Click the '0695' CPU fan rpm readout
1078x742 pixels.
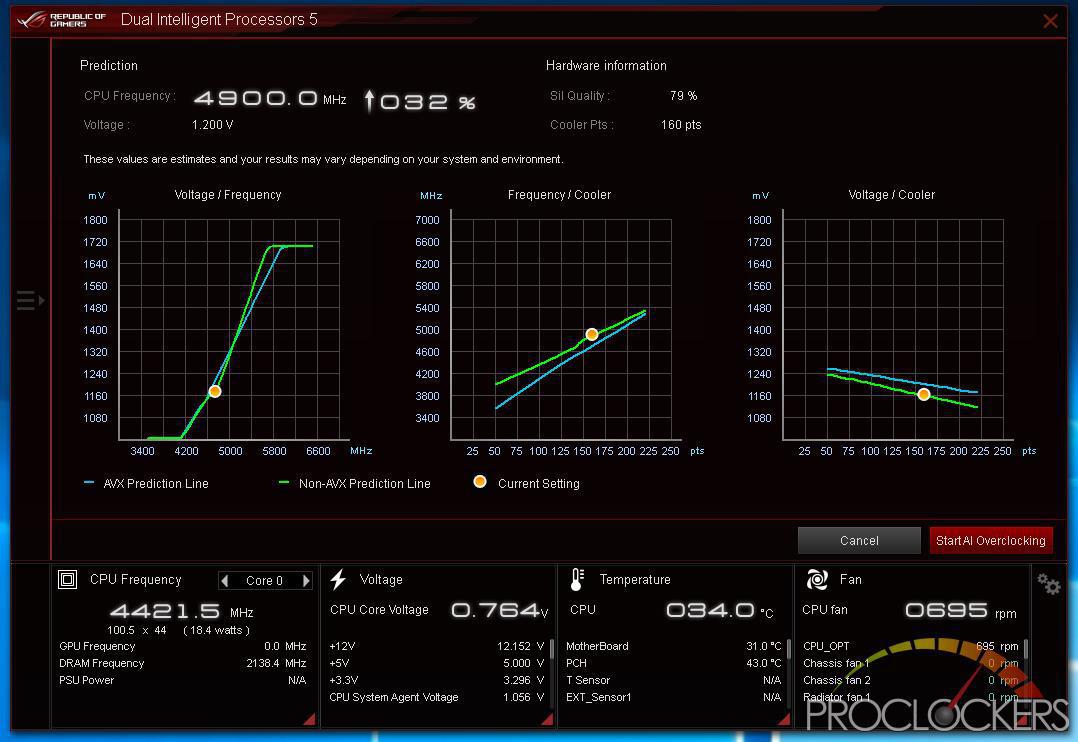[x=947, y=610]
